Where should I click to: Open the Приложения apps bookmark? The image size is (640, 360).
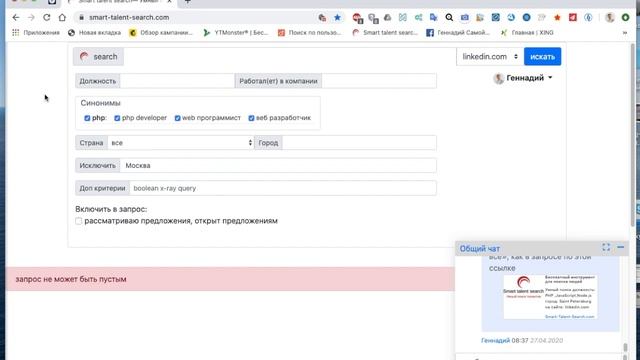pos(36,33)
